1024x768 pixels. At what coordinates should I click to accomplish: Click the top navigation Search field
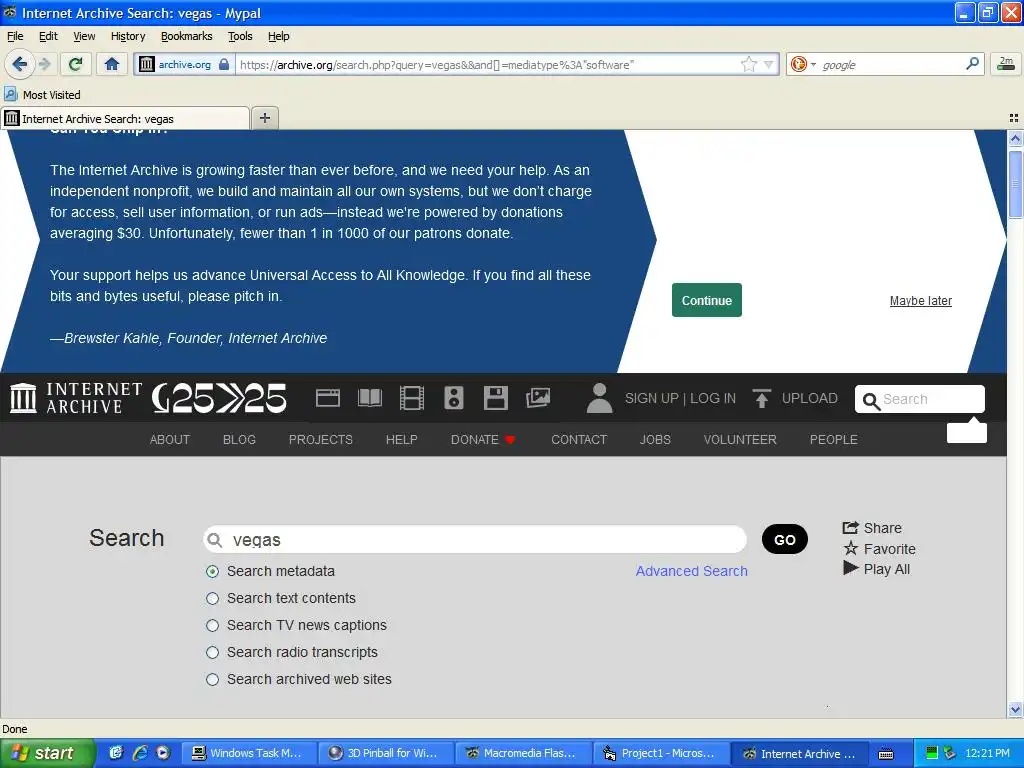920,399
